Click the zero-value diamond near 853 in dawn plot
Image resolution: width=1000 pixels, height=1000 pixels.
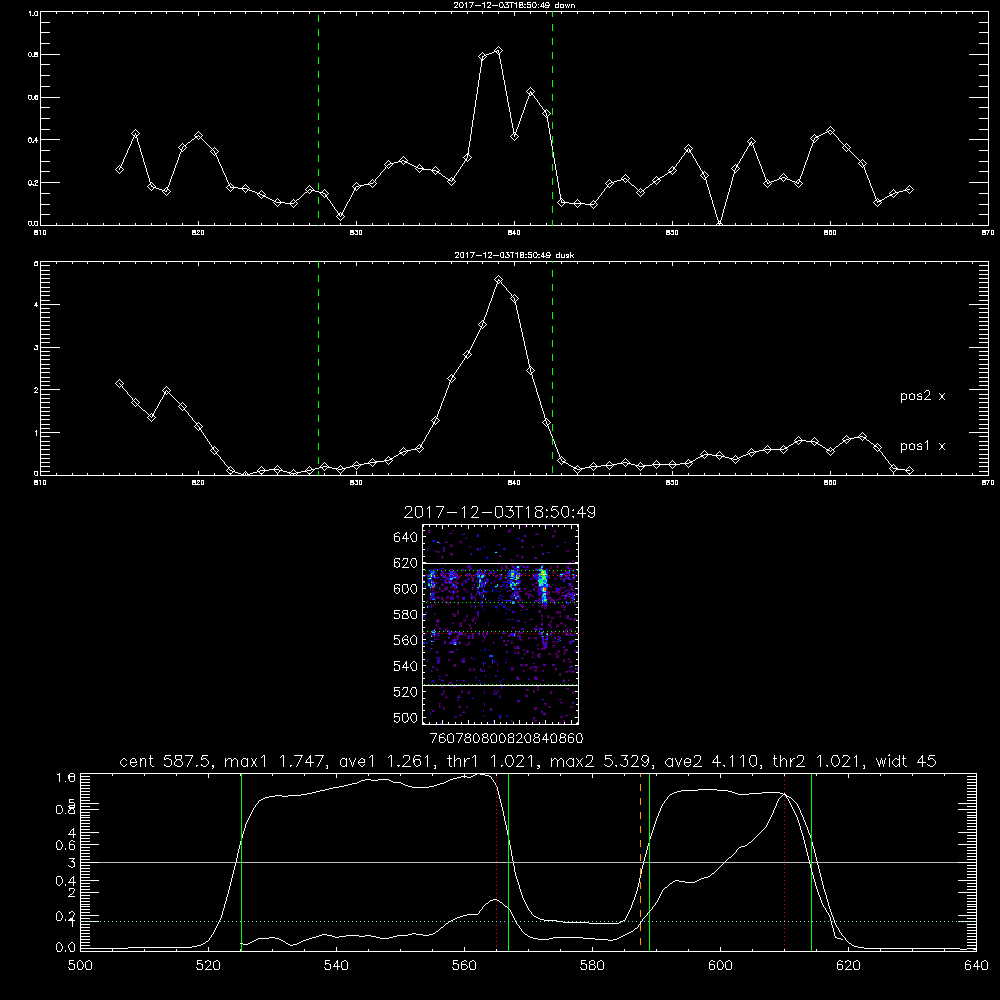719,224
